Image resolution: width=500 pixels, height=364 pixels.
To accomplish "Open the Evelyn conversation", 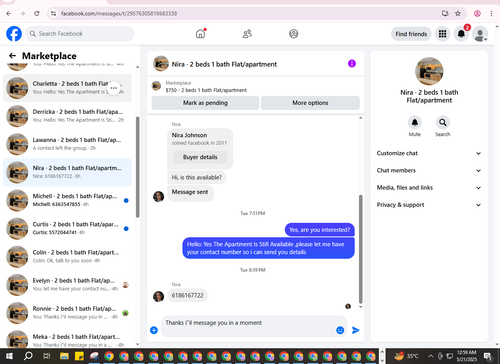I will tap(67, 285).
